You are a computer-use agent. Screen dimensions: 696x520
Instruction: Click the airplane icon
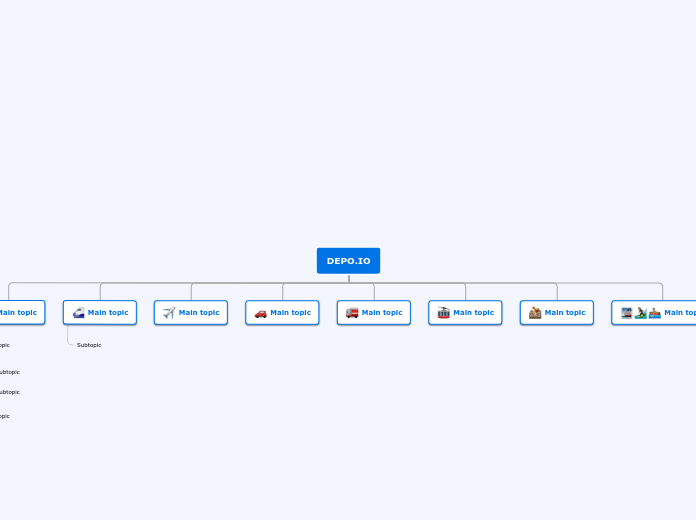coord(169,313)
